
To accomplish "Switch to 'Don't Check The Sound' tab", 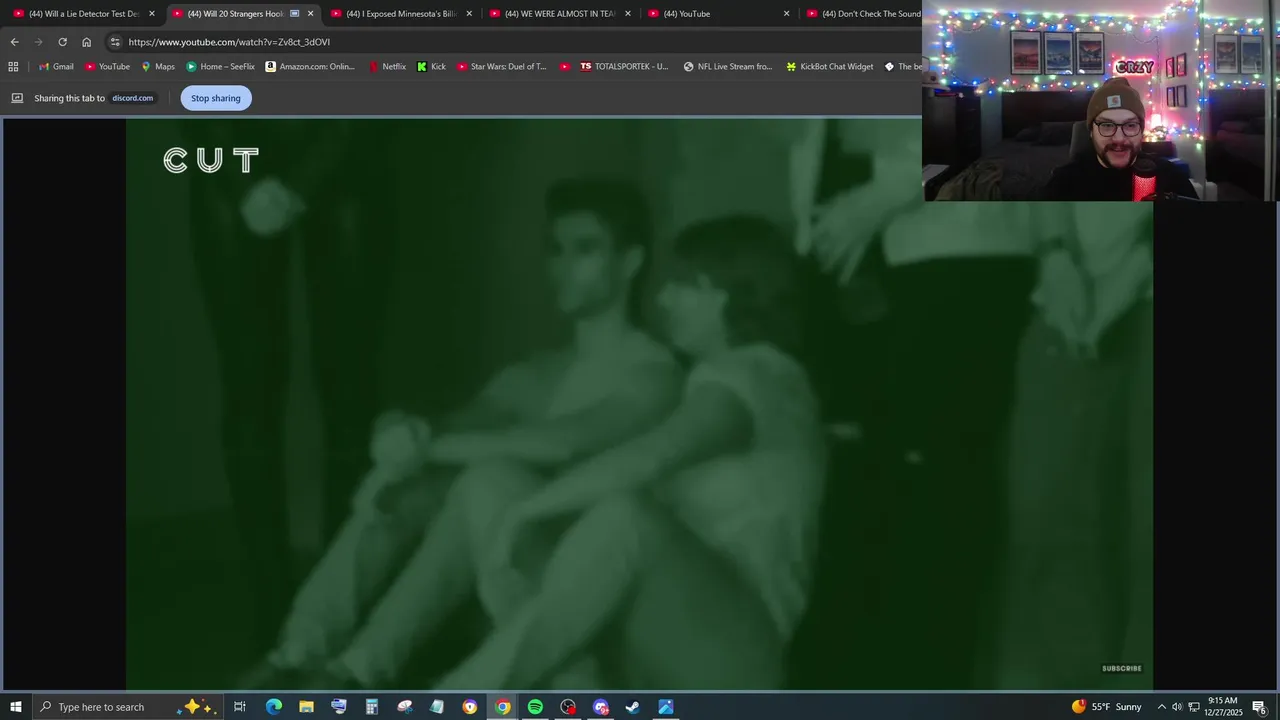I will 863,14.
